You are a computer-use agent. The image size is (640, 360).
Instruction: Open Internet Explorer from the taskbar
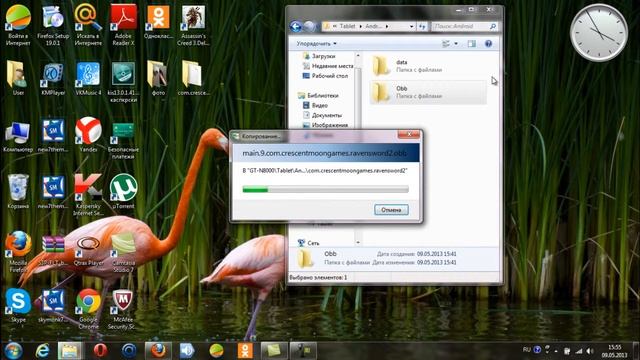click(x=42, y=351)
